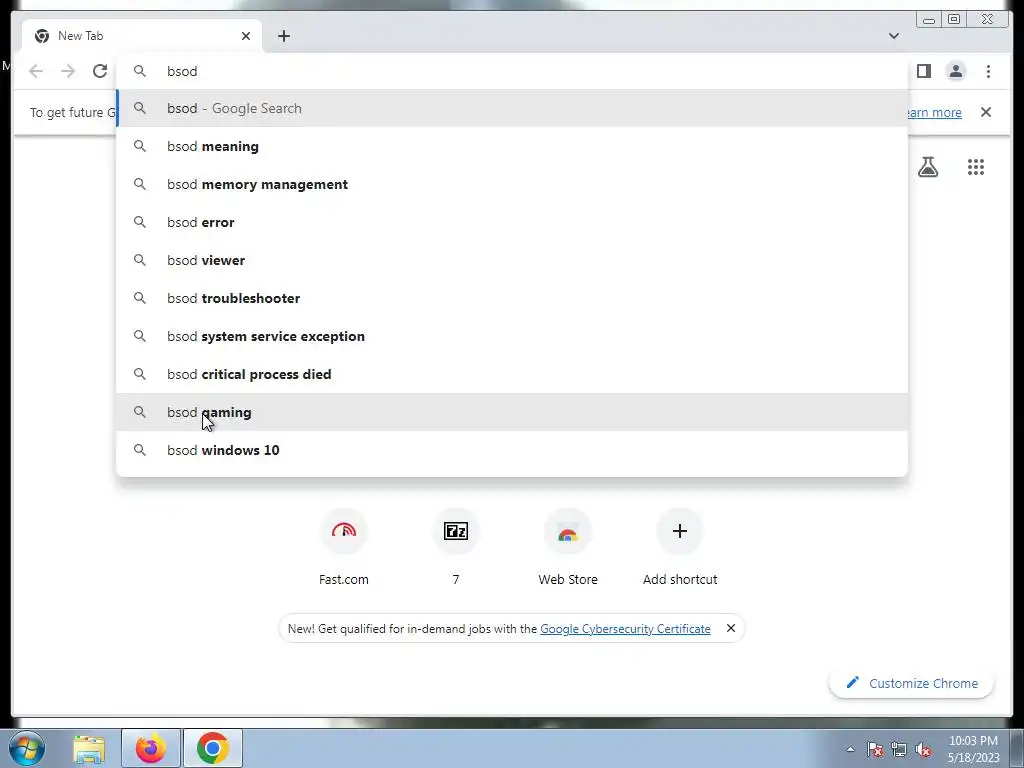The height and width of the screenshot is (768, 1024).
Task: Toggle the side panel icon
Action: (x=923, y=71)
